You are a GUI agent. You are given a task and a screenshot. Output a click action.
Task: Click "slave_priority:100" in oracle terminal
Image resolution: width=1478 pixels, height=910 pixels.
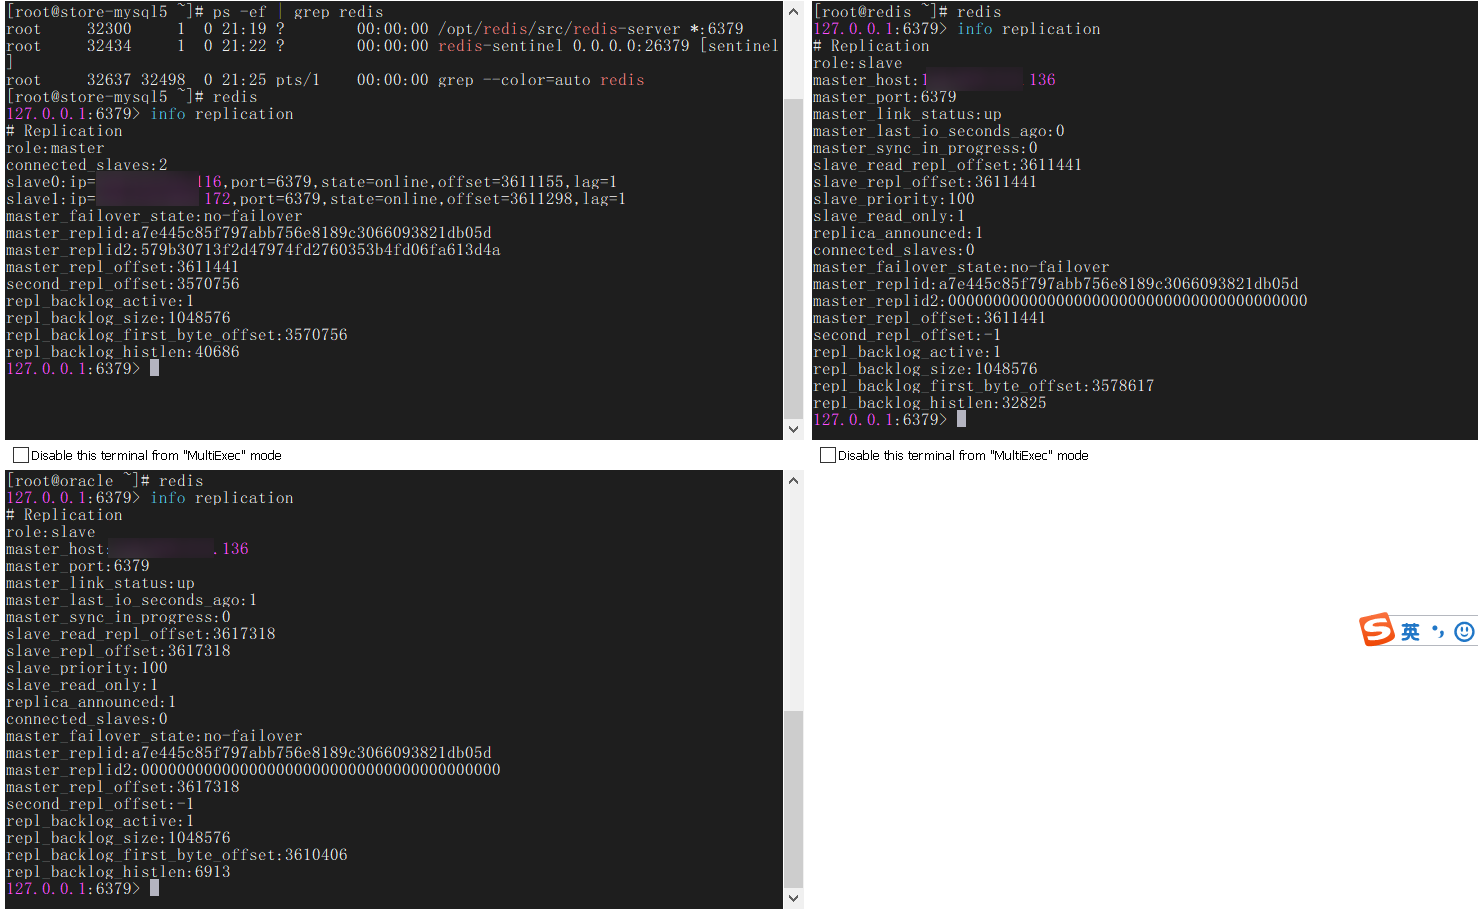[x=87, y=668]
